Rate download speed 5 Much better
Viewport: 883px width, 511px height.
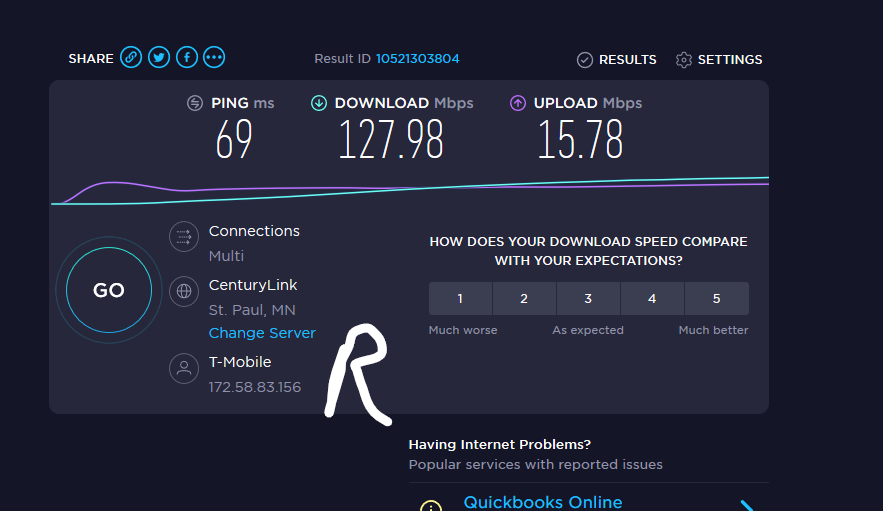716,299
